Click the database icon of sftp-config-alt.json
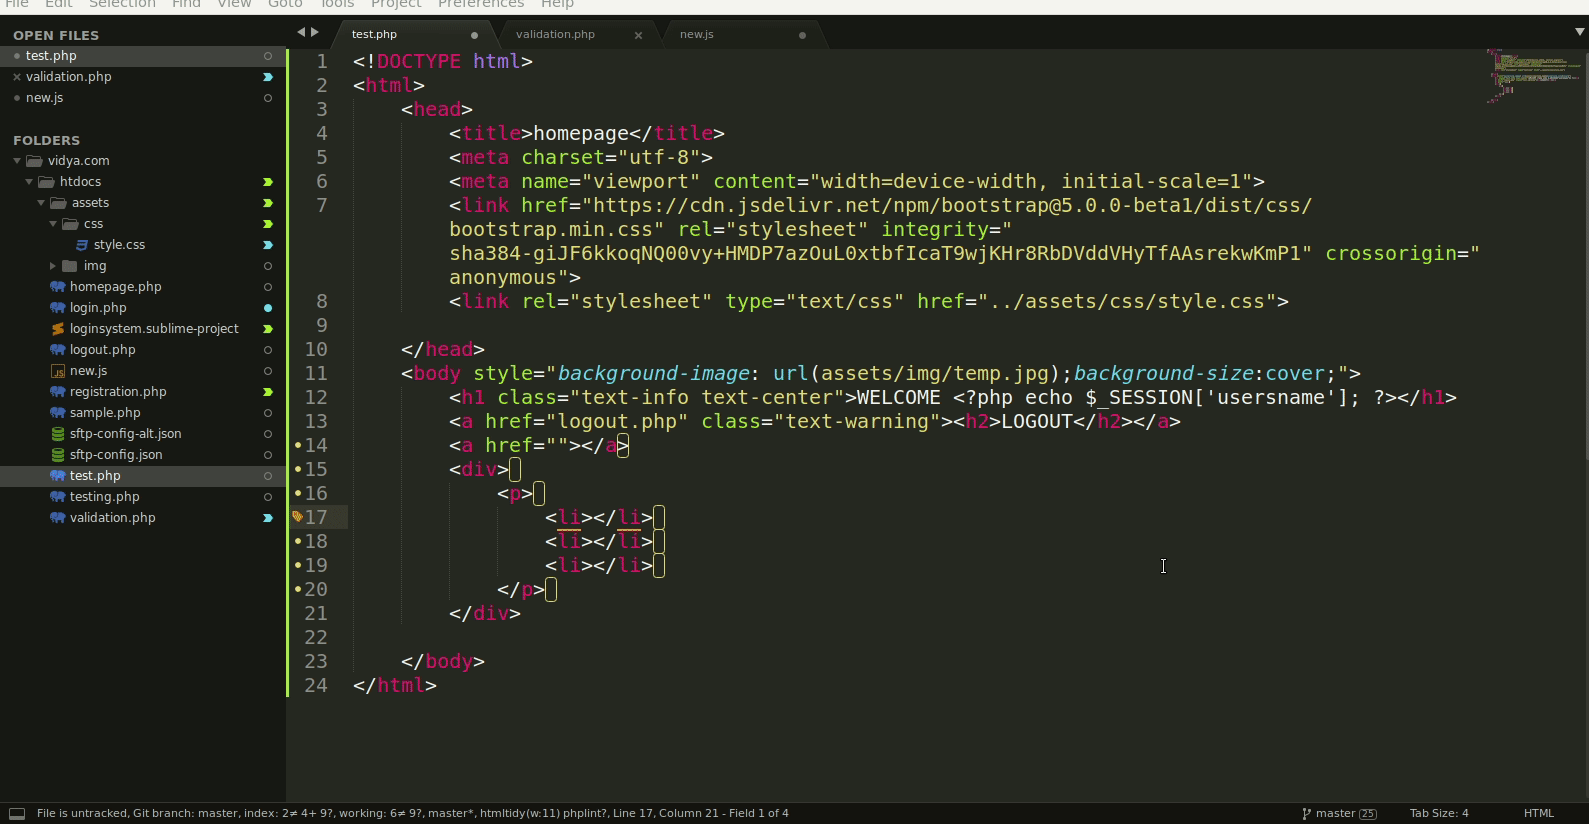The image size is (1589, 824). point(57,434)
